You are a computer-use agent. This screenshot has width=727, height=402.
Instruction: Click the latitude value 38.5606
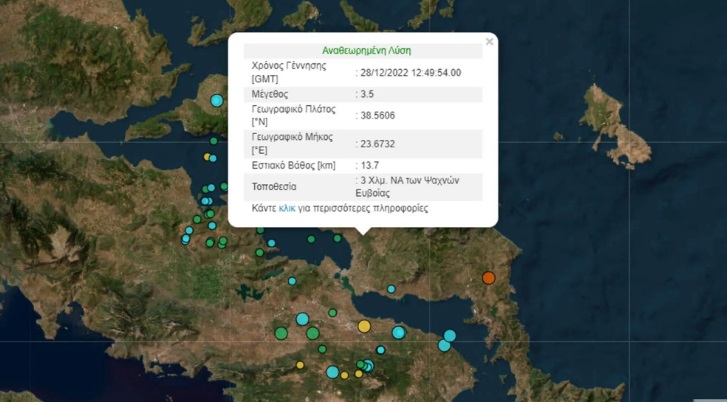point(377,116)
